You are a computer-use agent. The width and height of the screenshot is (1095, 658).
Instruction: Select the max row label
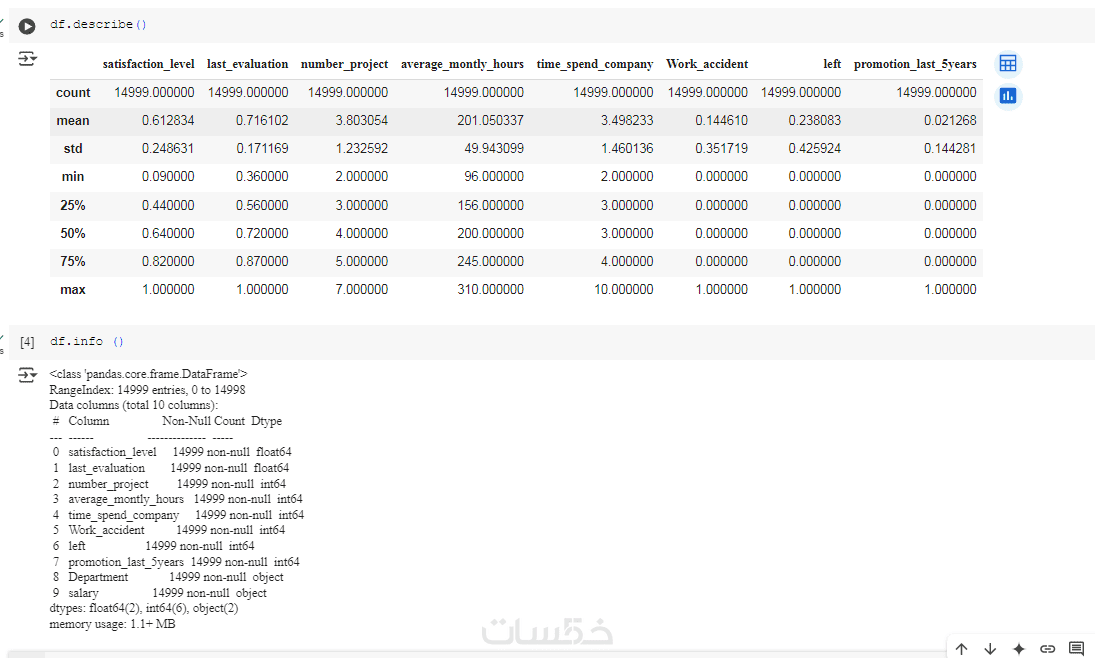(73, 289)
